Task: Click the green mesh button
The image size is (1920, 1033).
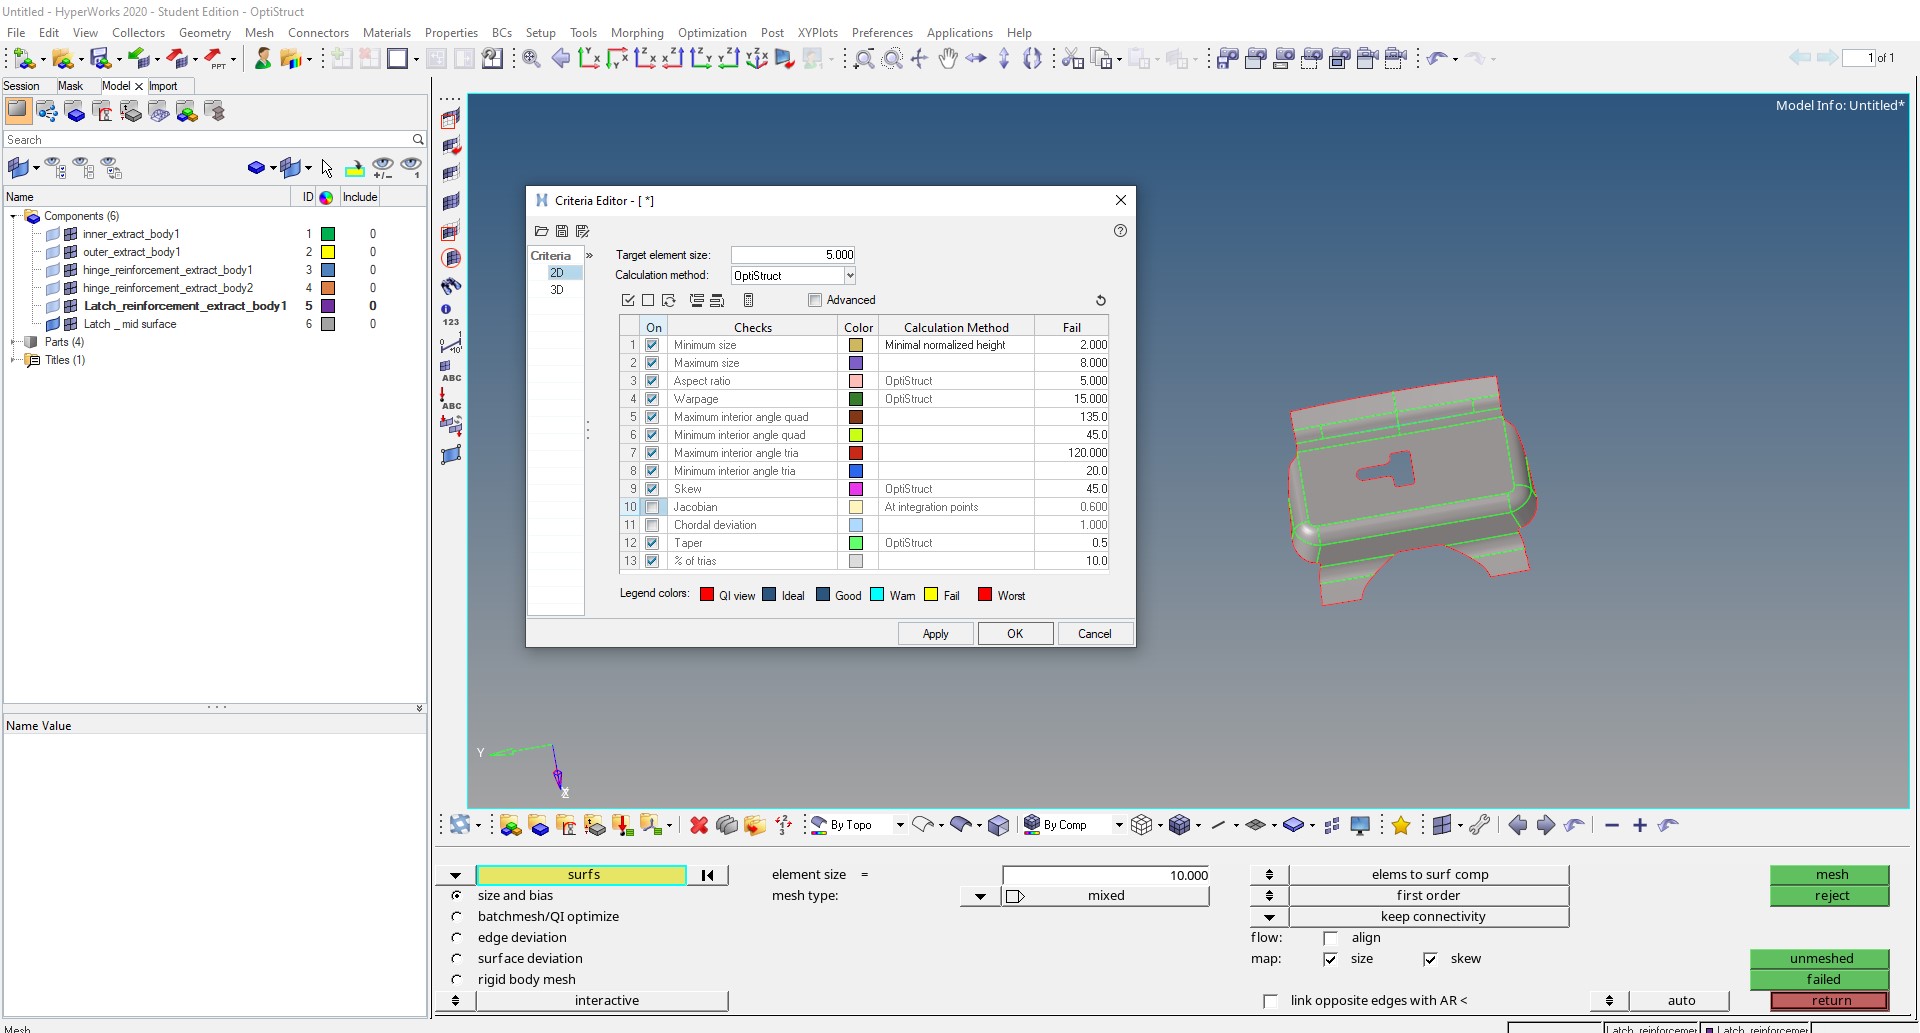Action: click(1830, 875)
